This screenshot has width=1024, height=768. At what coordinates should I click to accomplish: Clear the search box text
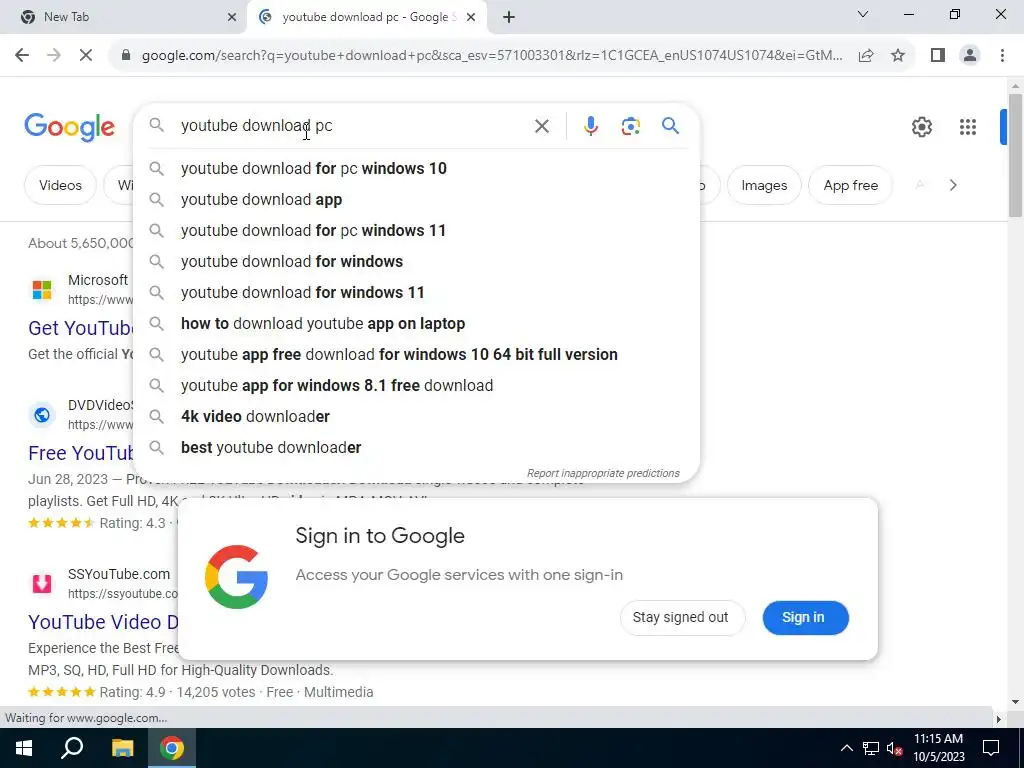(541, 125)
